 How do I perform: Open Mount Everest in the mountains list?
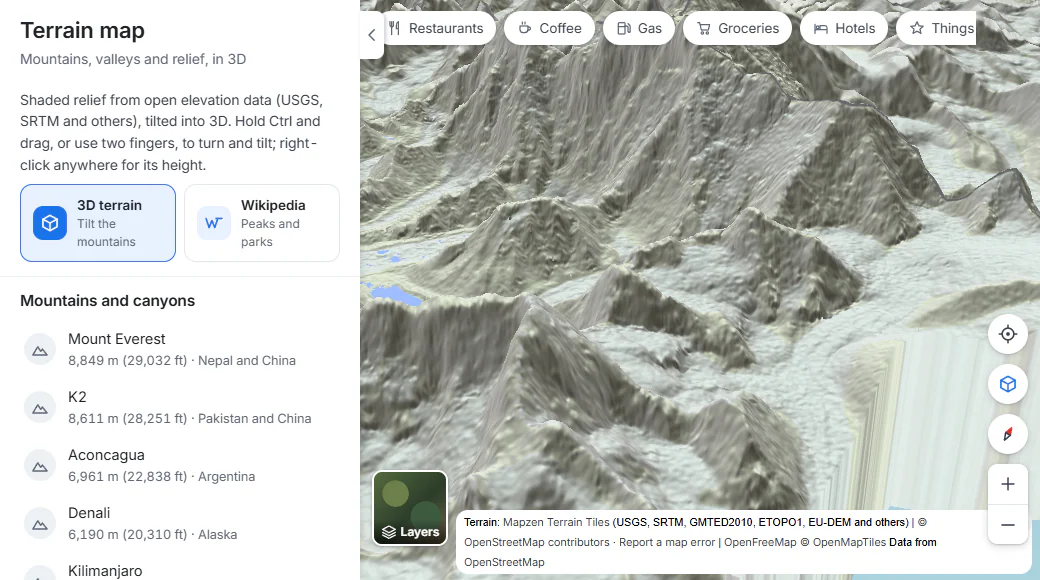180,349
